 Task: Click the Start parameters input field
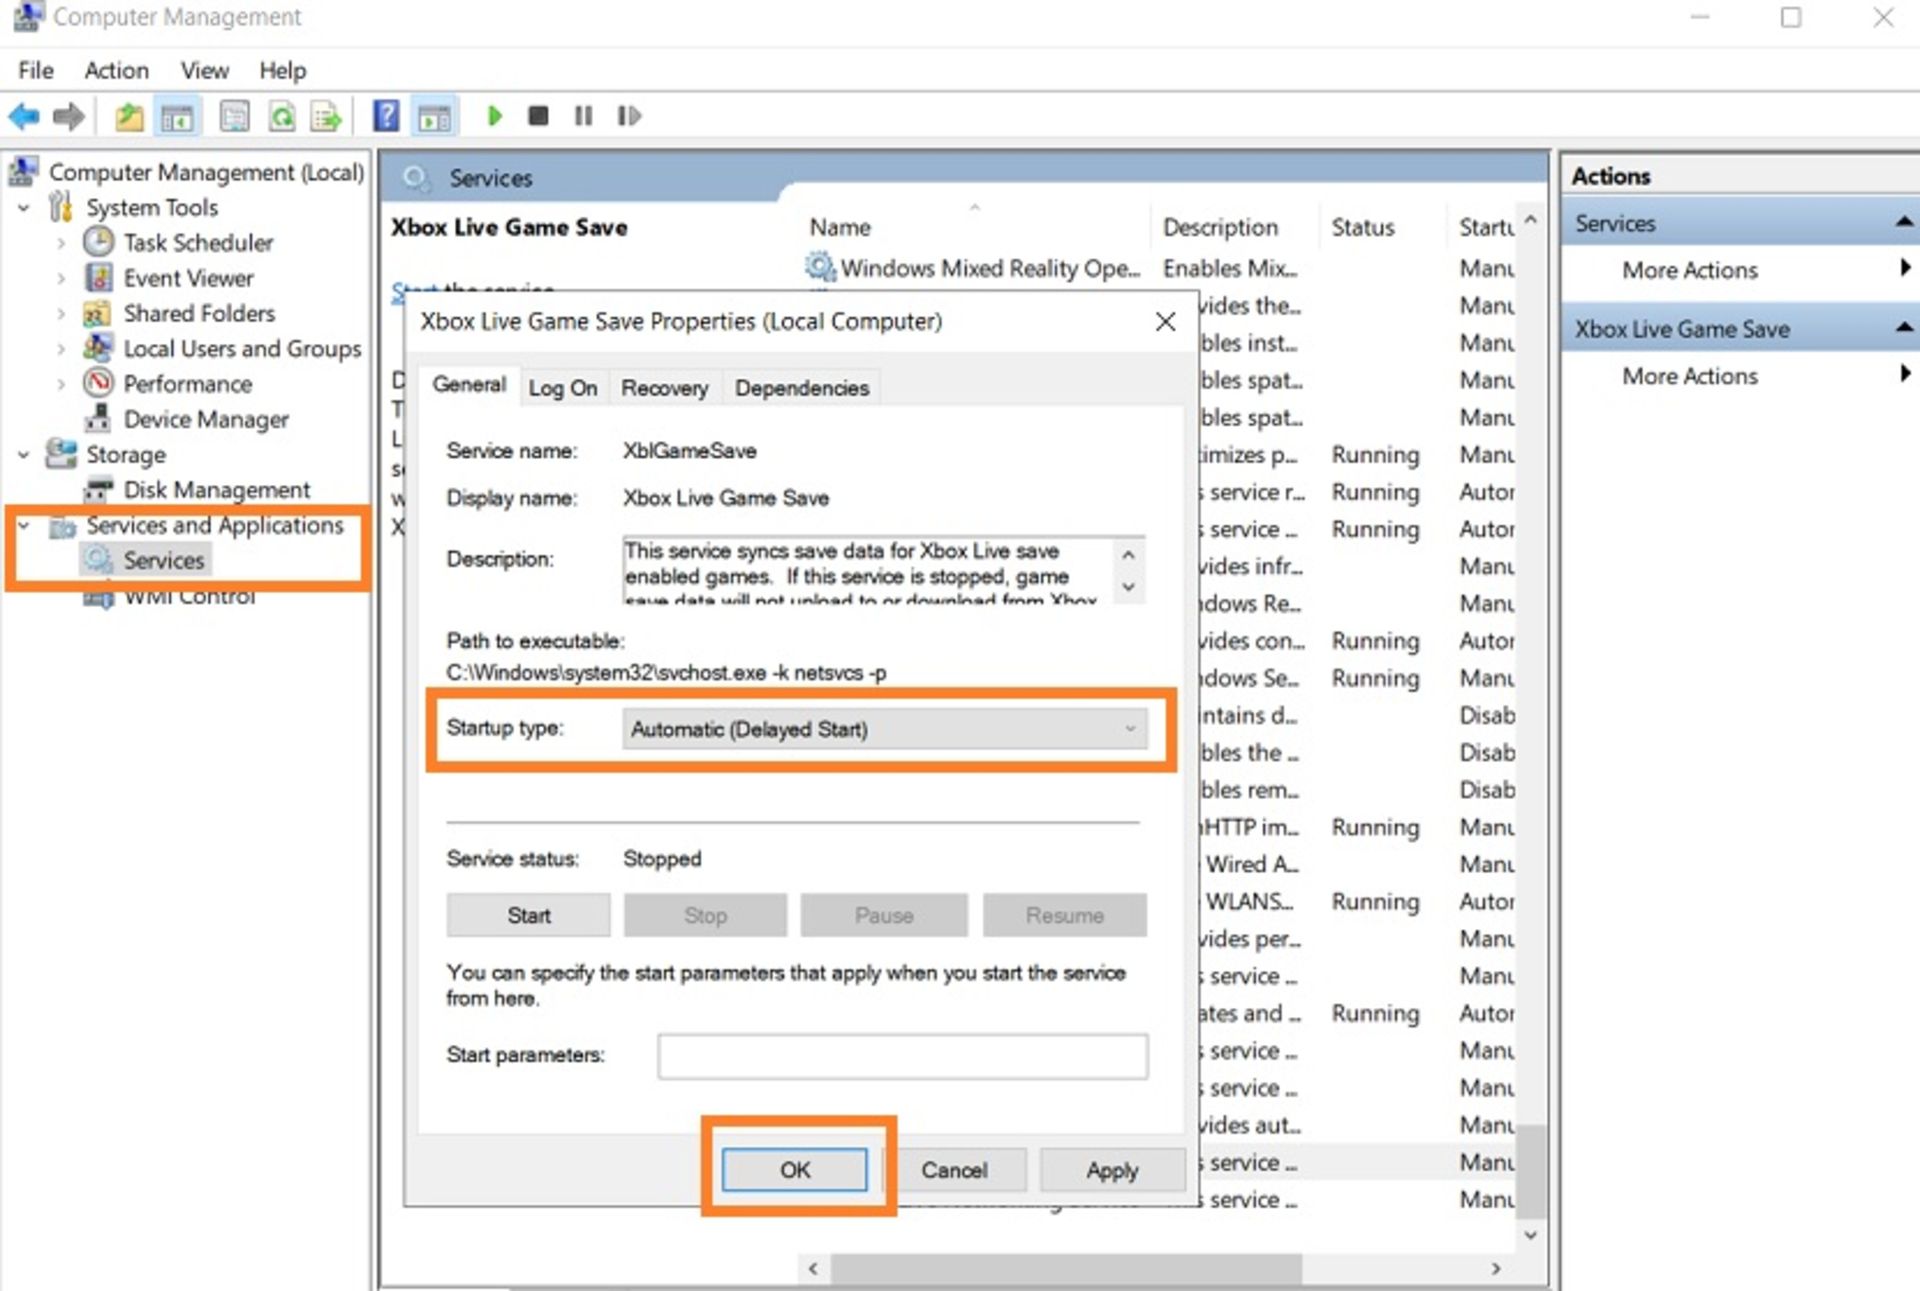902,1056
